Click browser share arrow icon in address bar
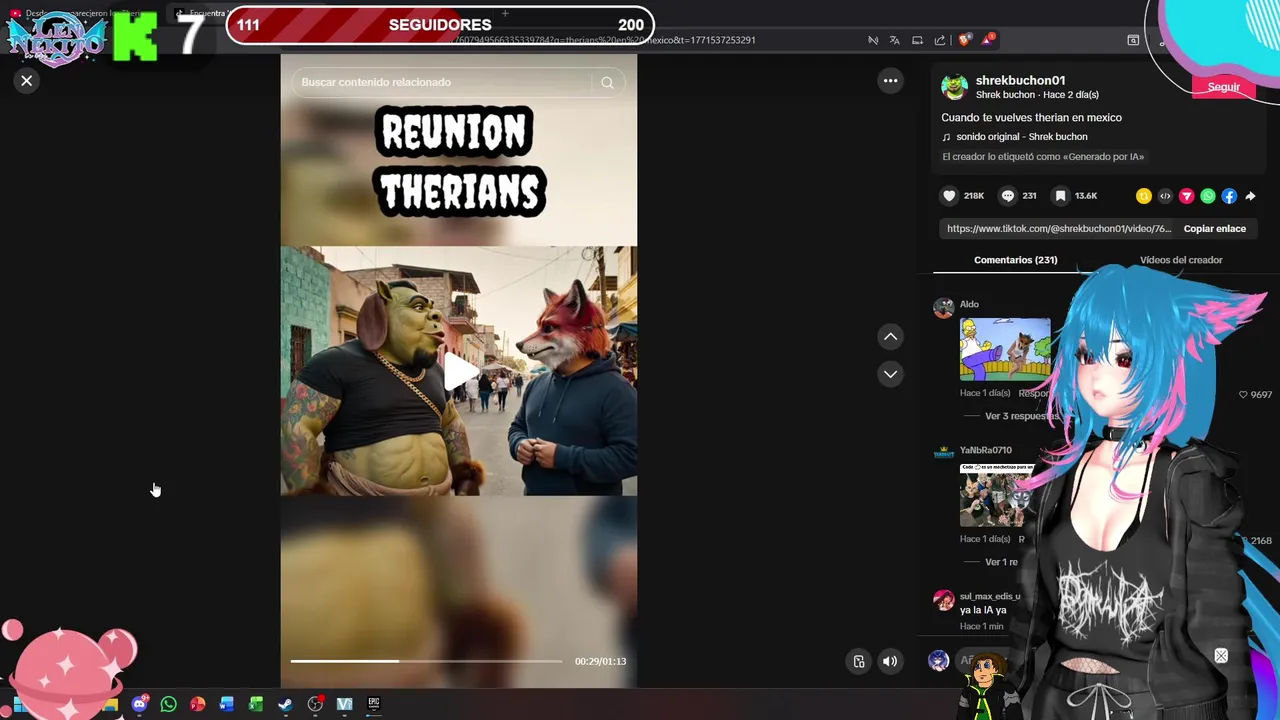 click(x=940, y=40)
